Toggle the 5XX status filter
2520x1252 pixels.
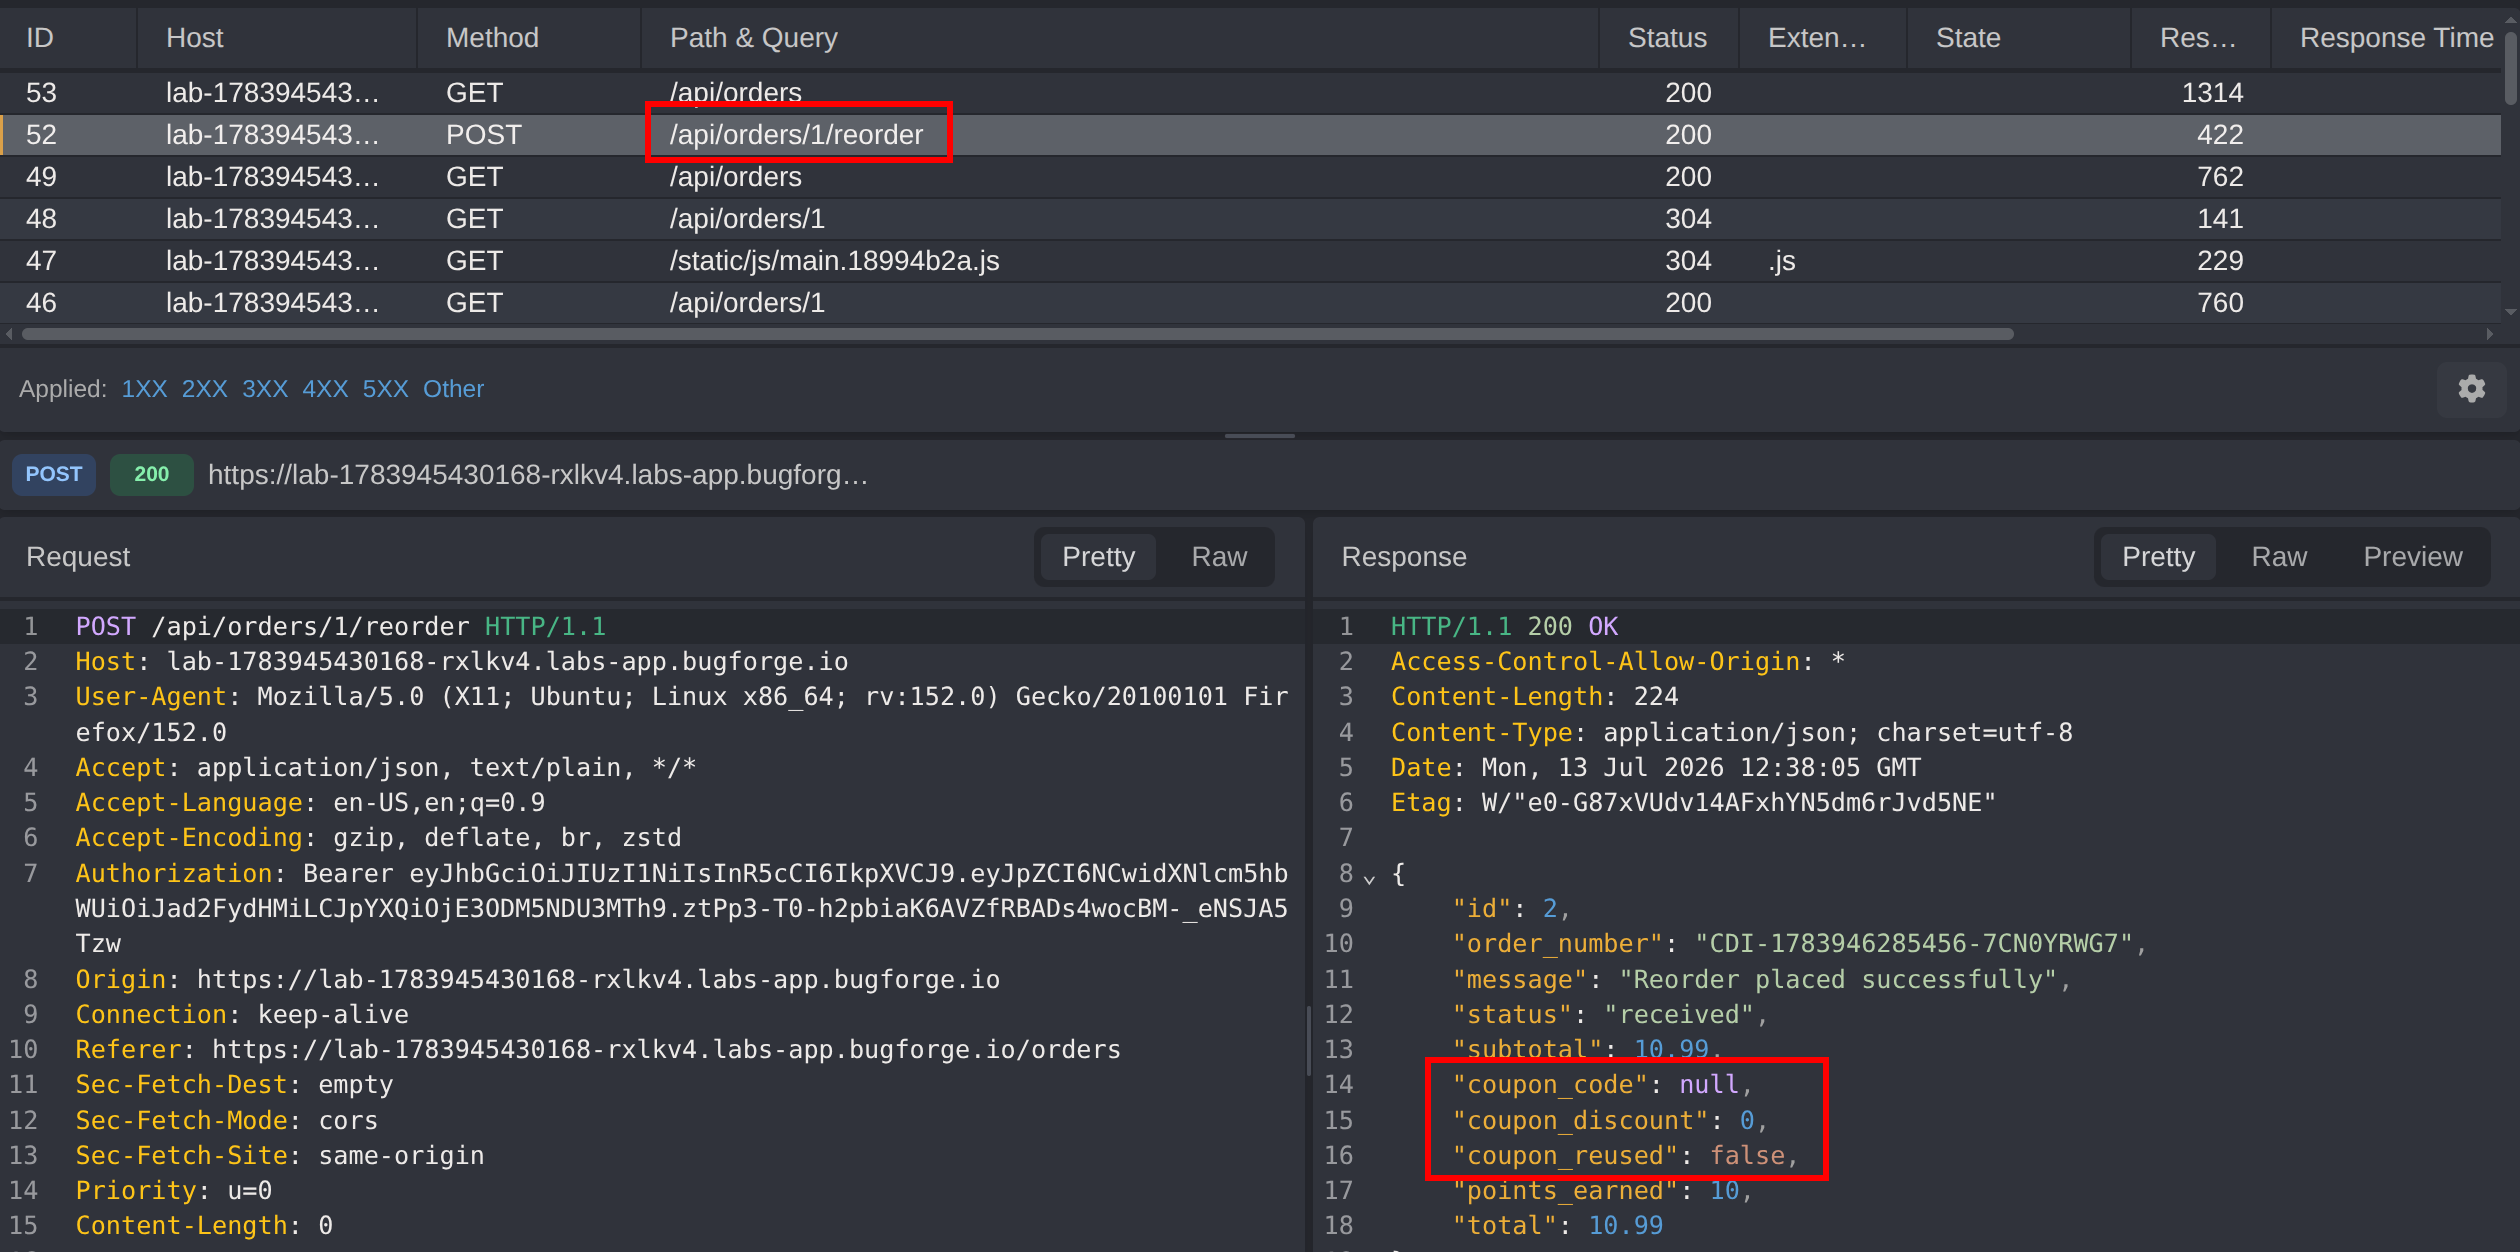coord(385,389)
